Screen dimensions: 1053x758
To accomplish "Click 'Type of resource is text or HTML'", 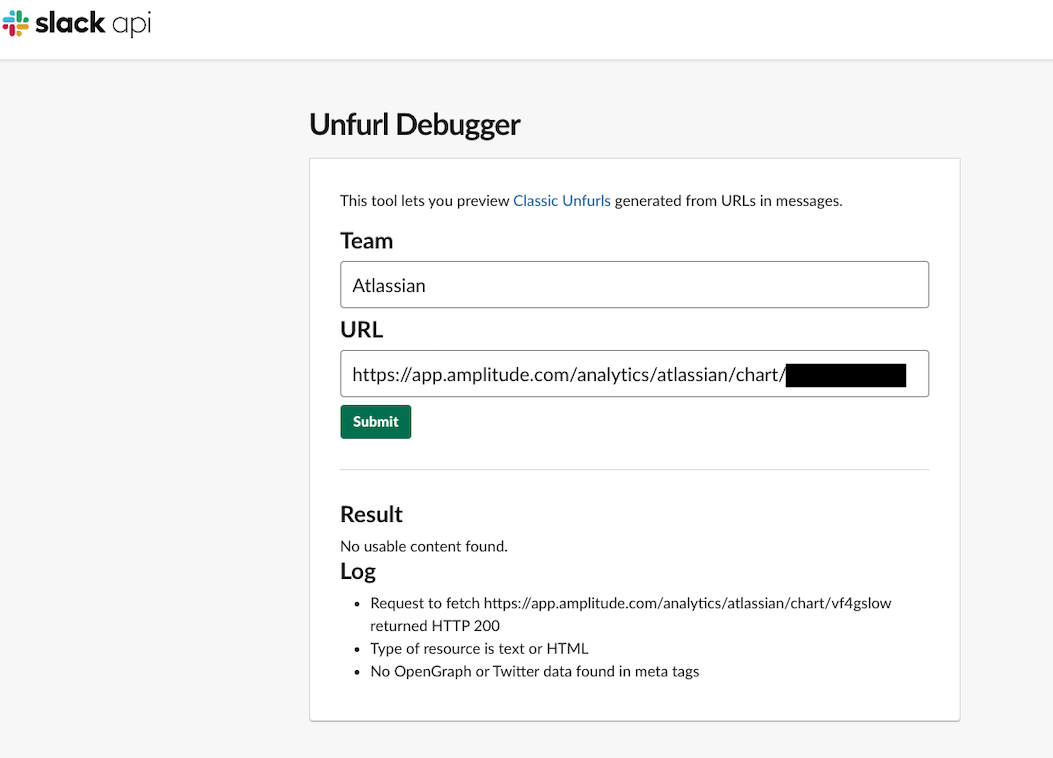I will tap(479, 649).
